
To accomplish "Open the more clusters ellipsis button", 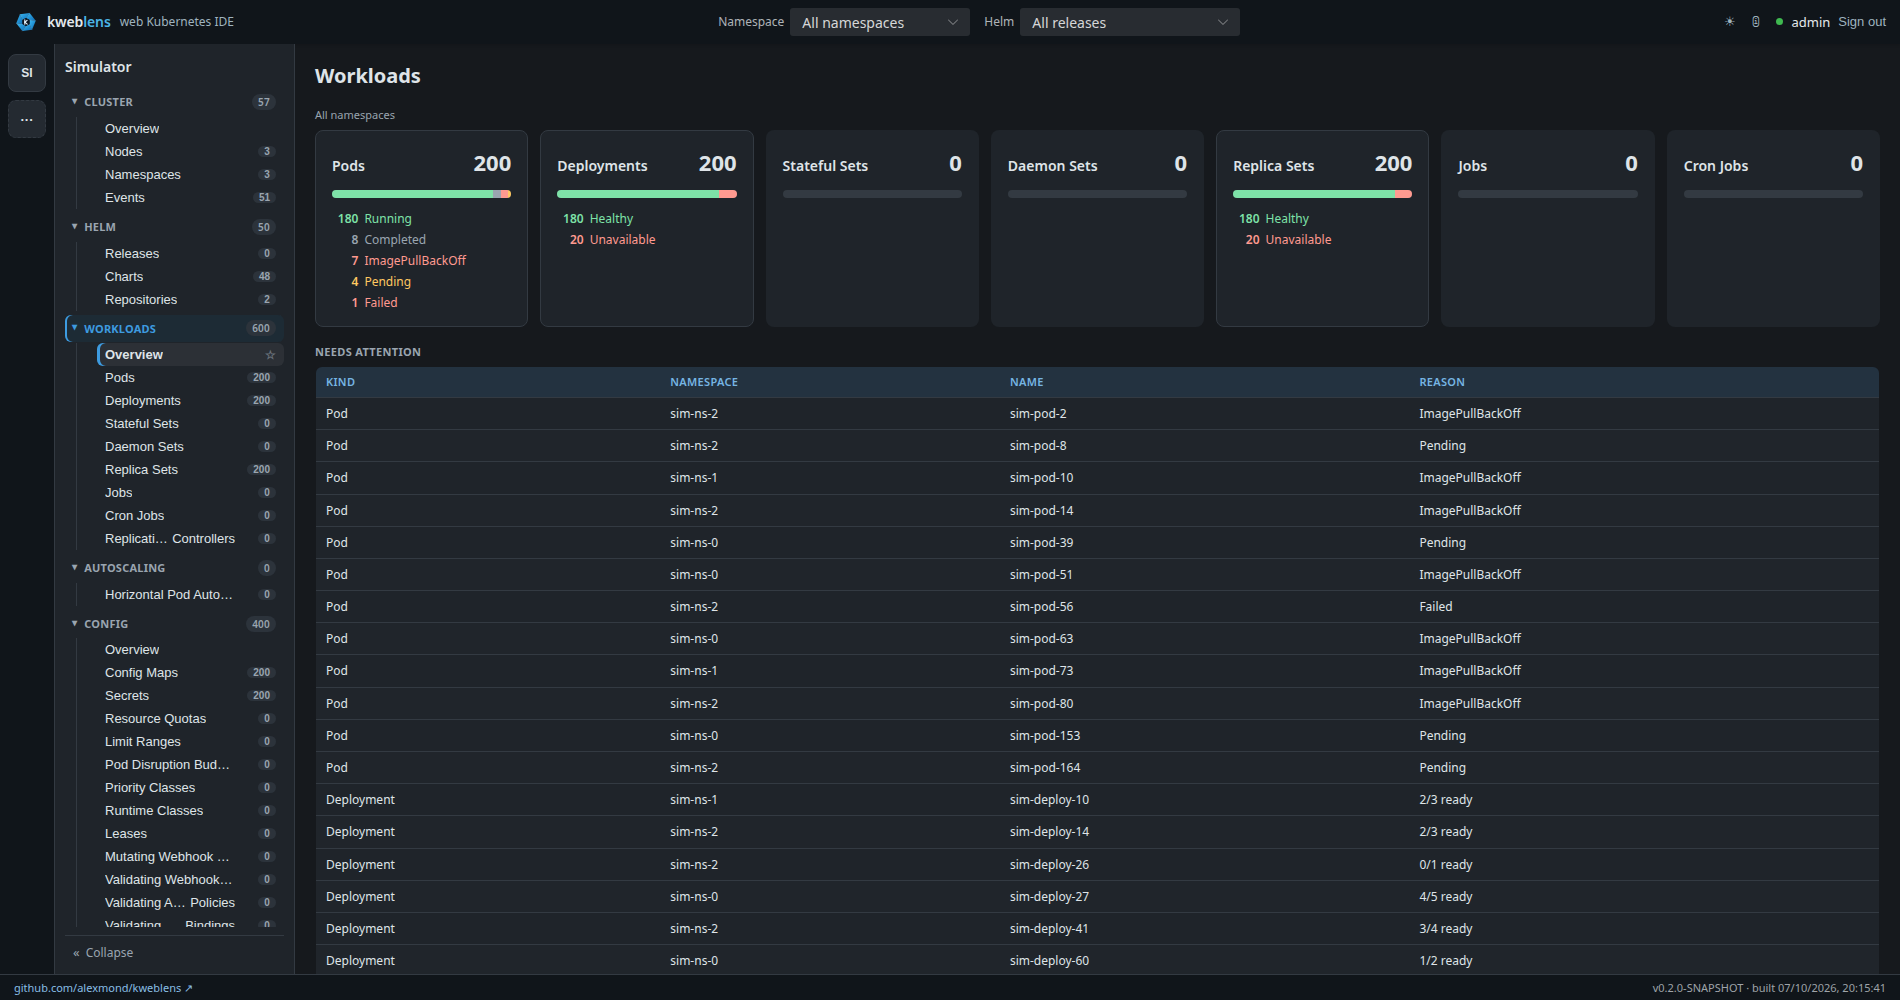I will [27, 119].
